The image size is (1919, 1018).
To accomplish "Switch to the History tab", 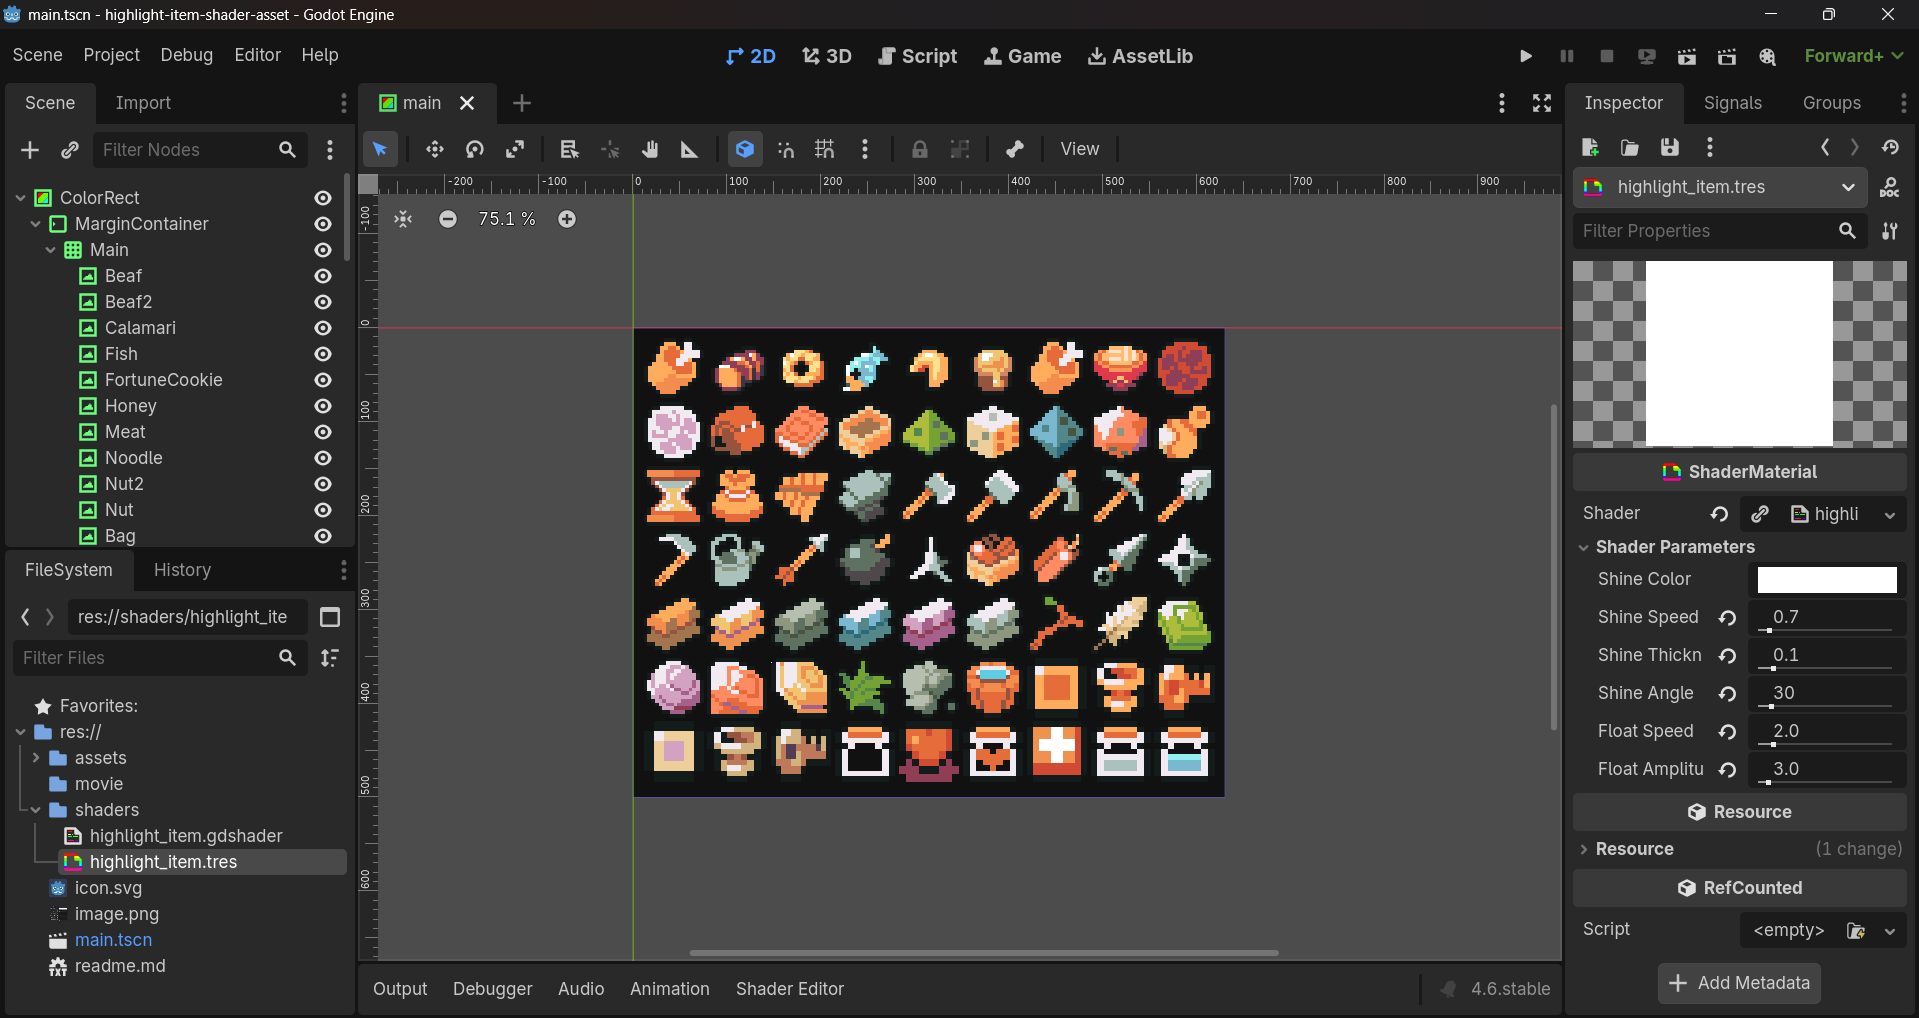I will pyautogui.click(x=182, y=570).
